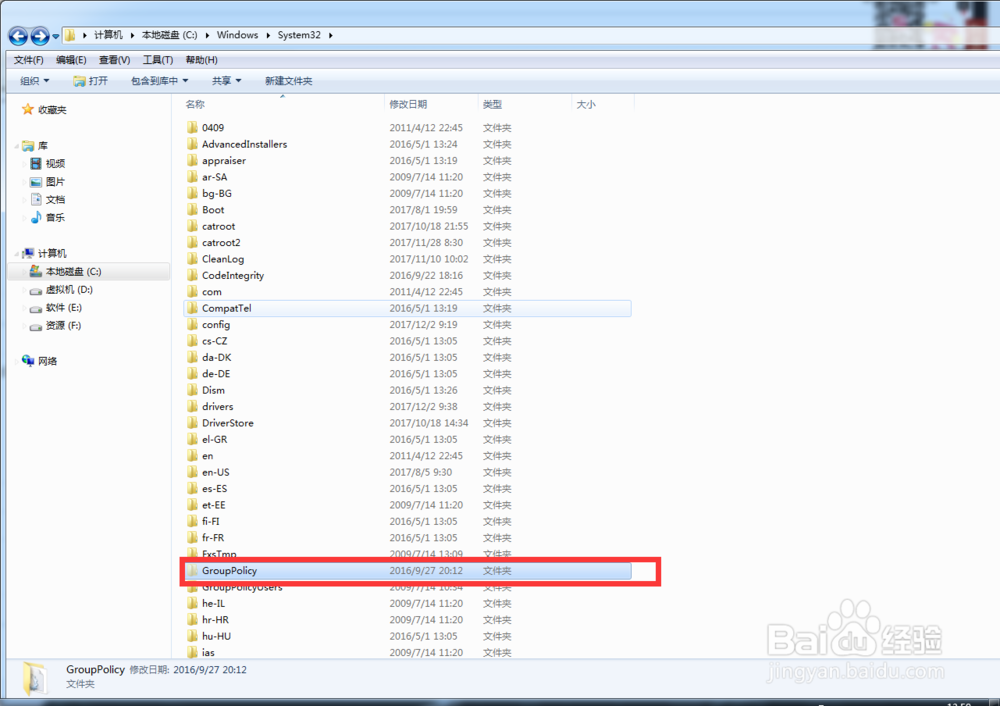
Task: Open the 组织 dropdown in toolbar
Action: click(x=34, y=81)
